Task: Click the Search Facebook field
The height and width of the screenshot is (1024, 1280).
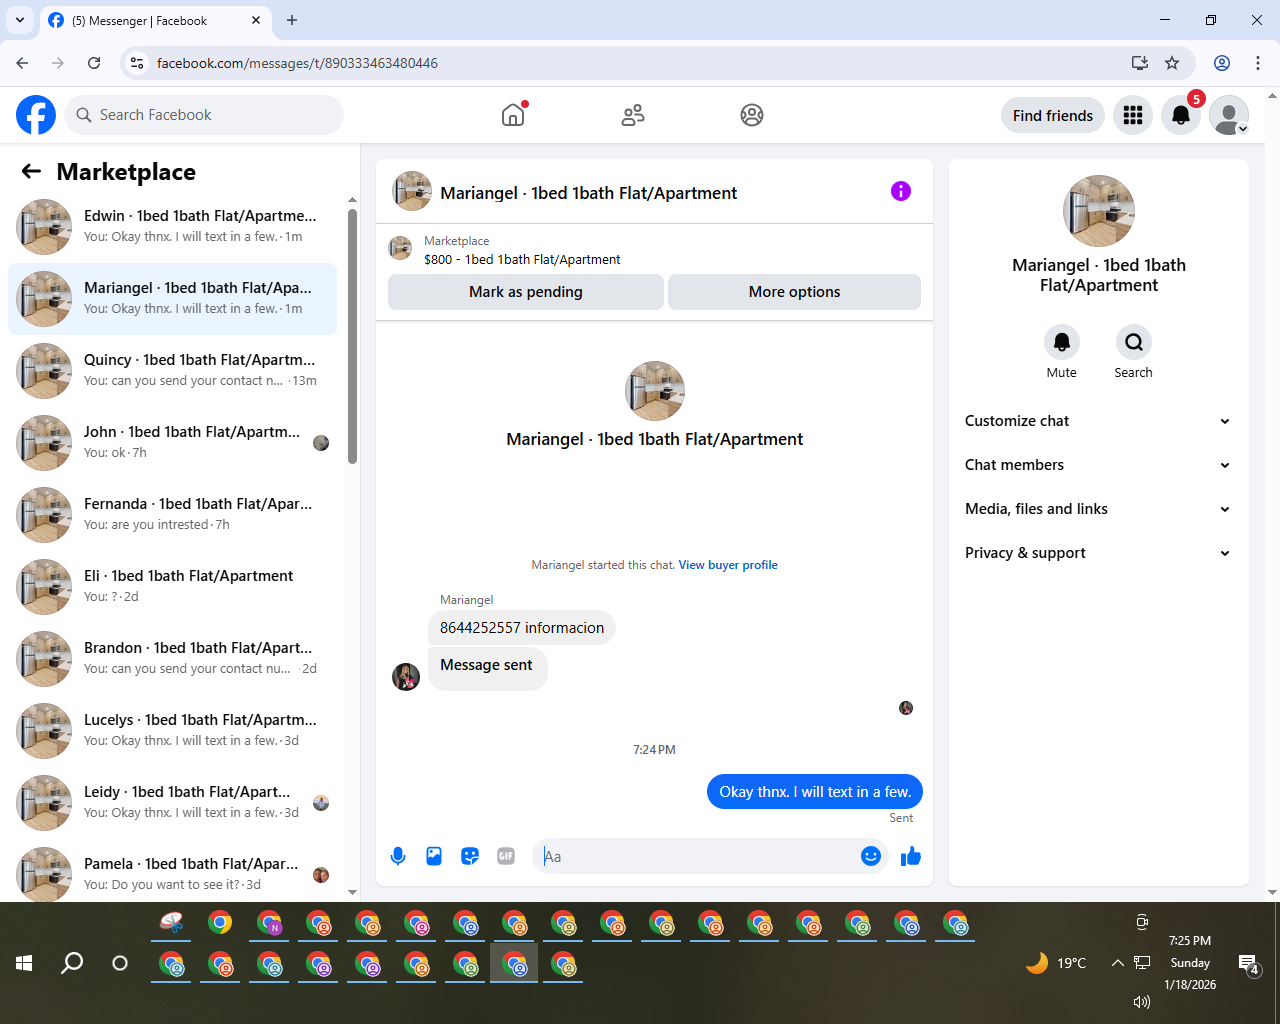Action: click(x=204, y=115)
